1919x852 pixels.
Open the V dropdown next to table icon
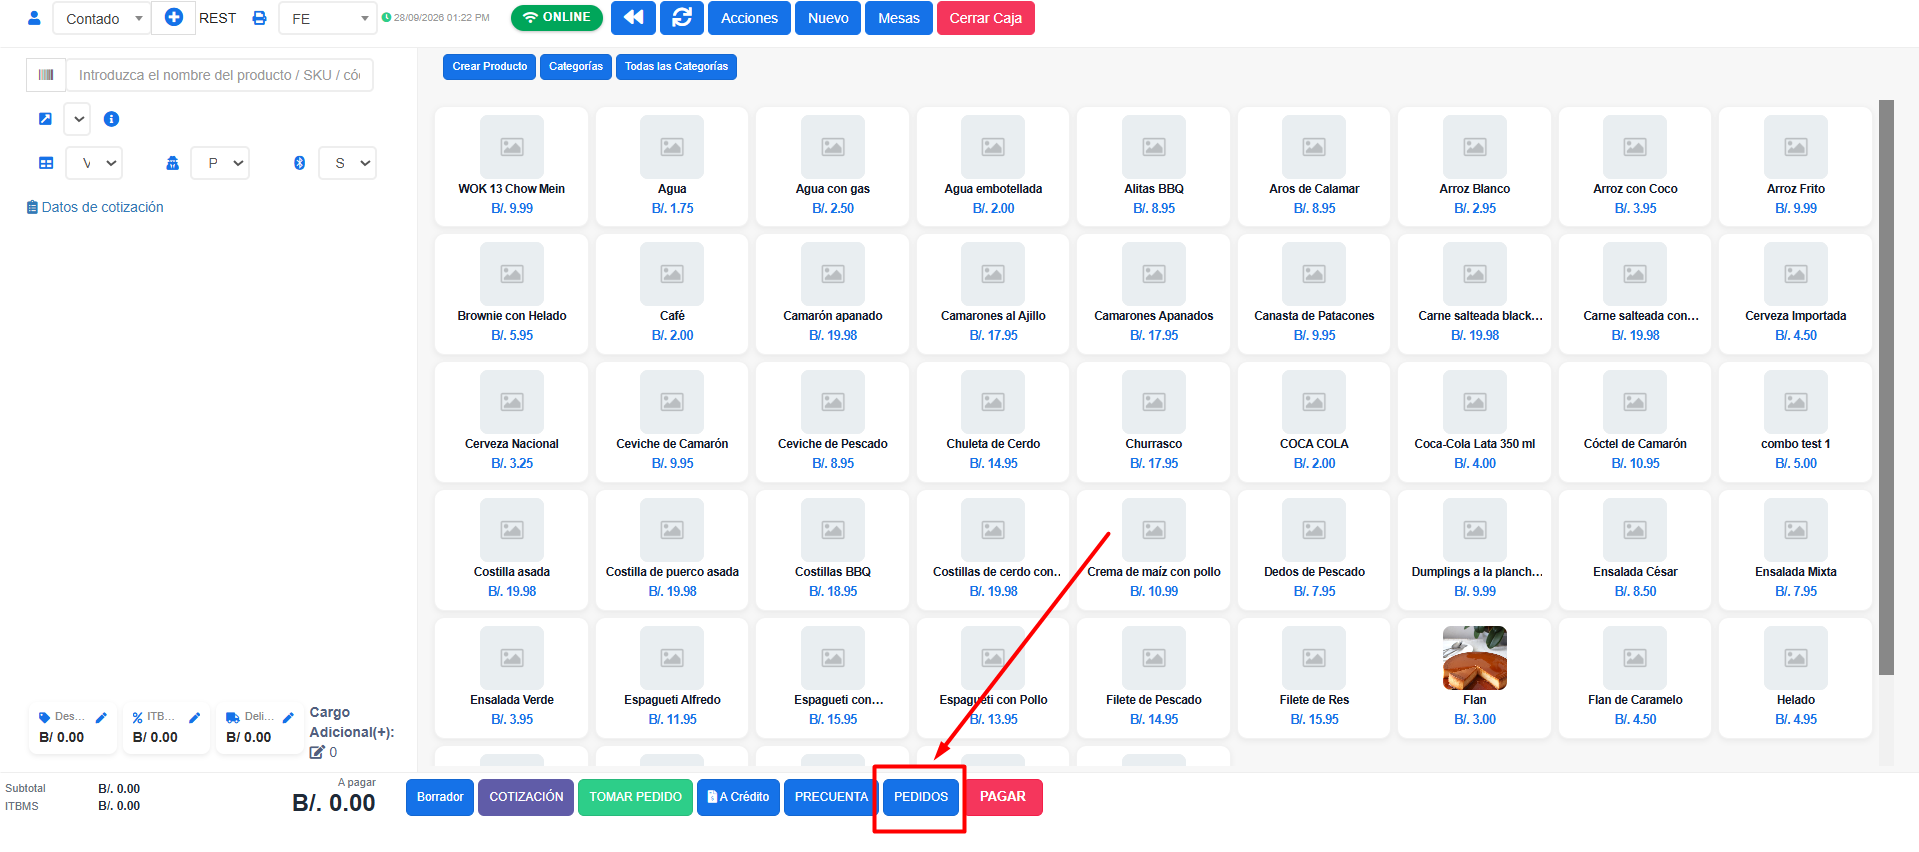(95, 163)
